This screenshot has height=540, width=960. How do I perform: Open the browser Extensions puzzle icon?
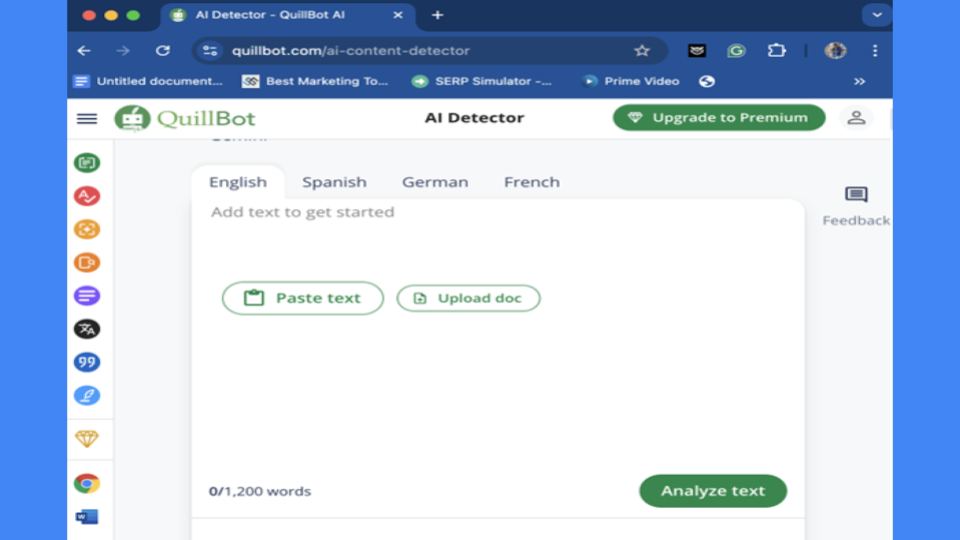pyautogui.click(x=776, y=50)
